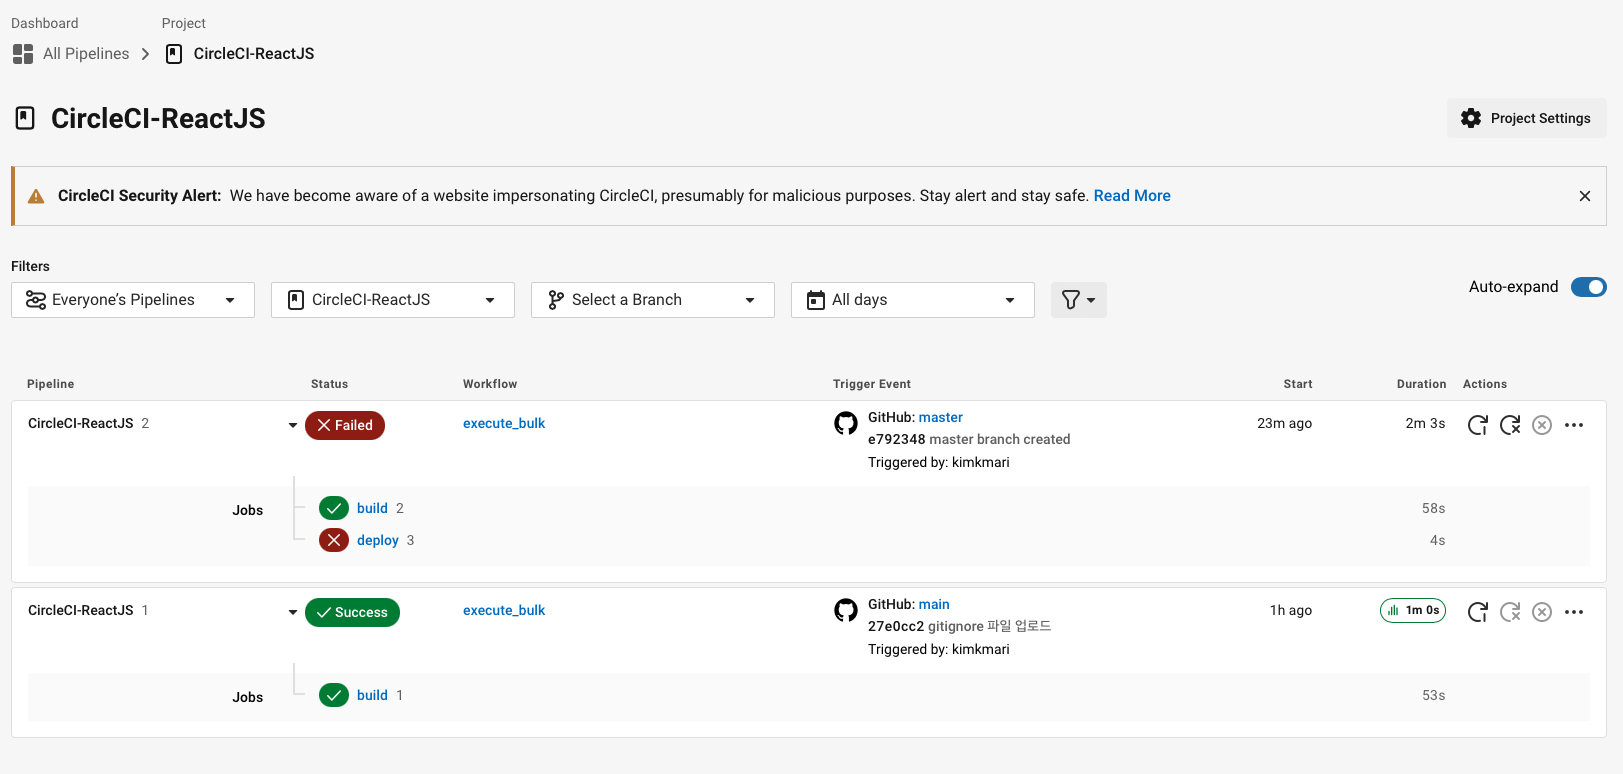
Task: Click the 1m 0s duration insights badge
Action: 1412,610
